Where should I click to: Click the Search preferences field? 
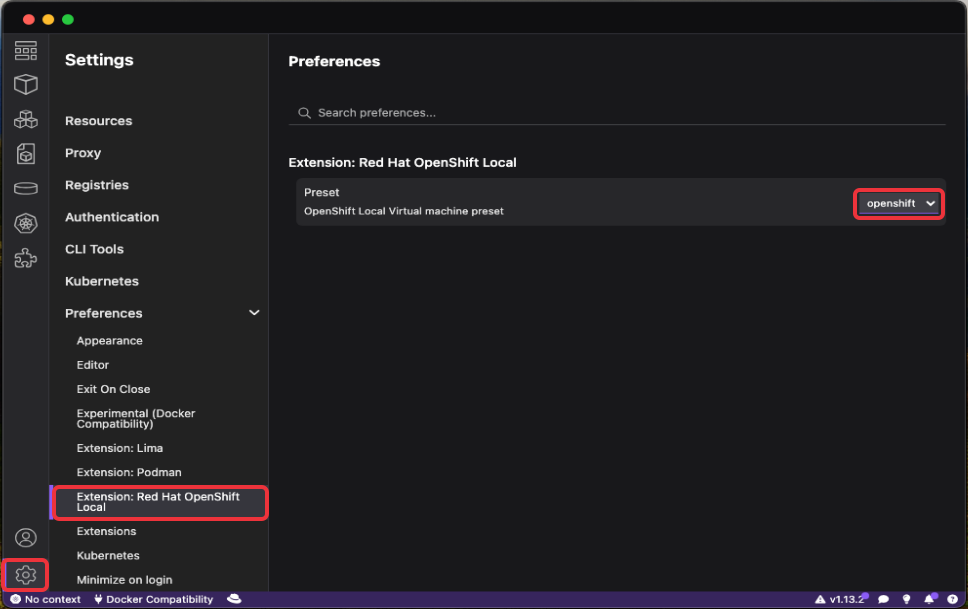pyautogui.click(x=617, y=113)
